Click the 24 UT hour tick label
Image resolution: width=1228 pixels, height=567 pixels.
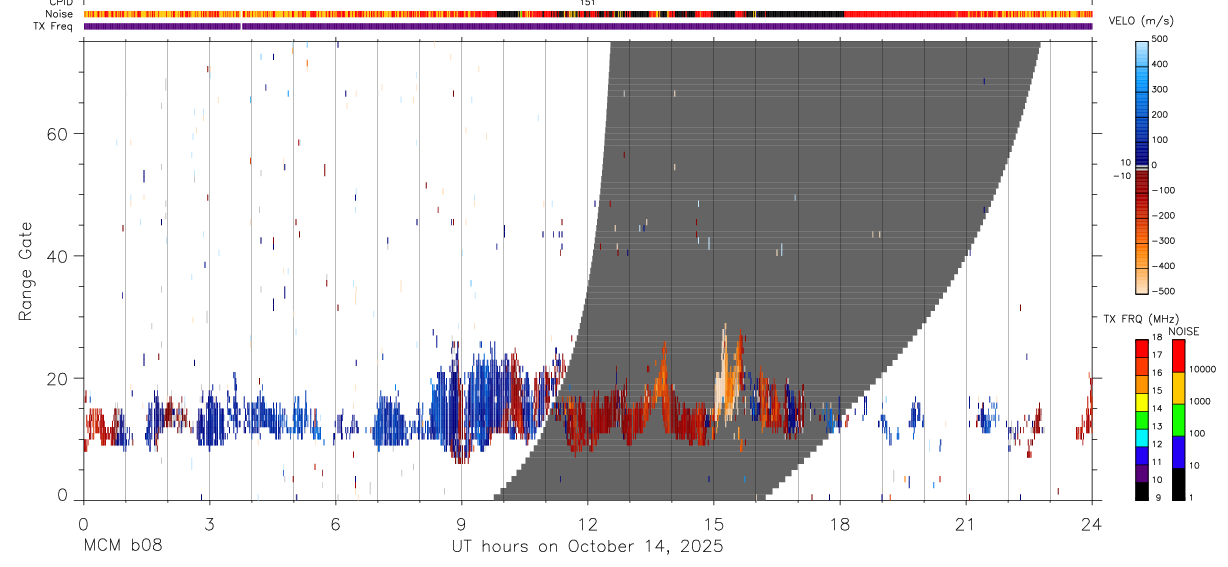point(1091,524)
